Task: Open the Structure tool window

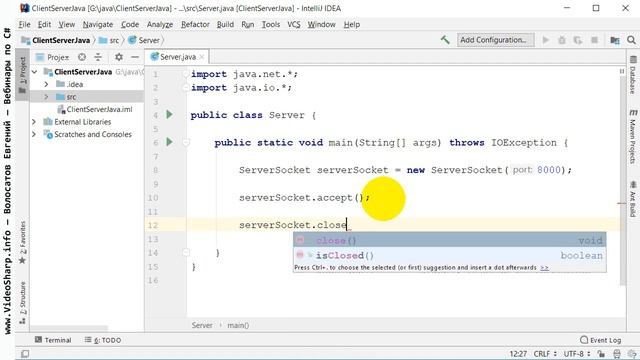Action: tap(22, 303)
